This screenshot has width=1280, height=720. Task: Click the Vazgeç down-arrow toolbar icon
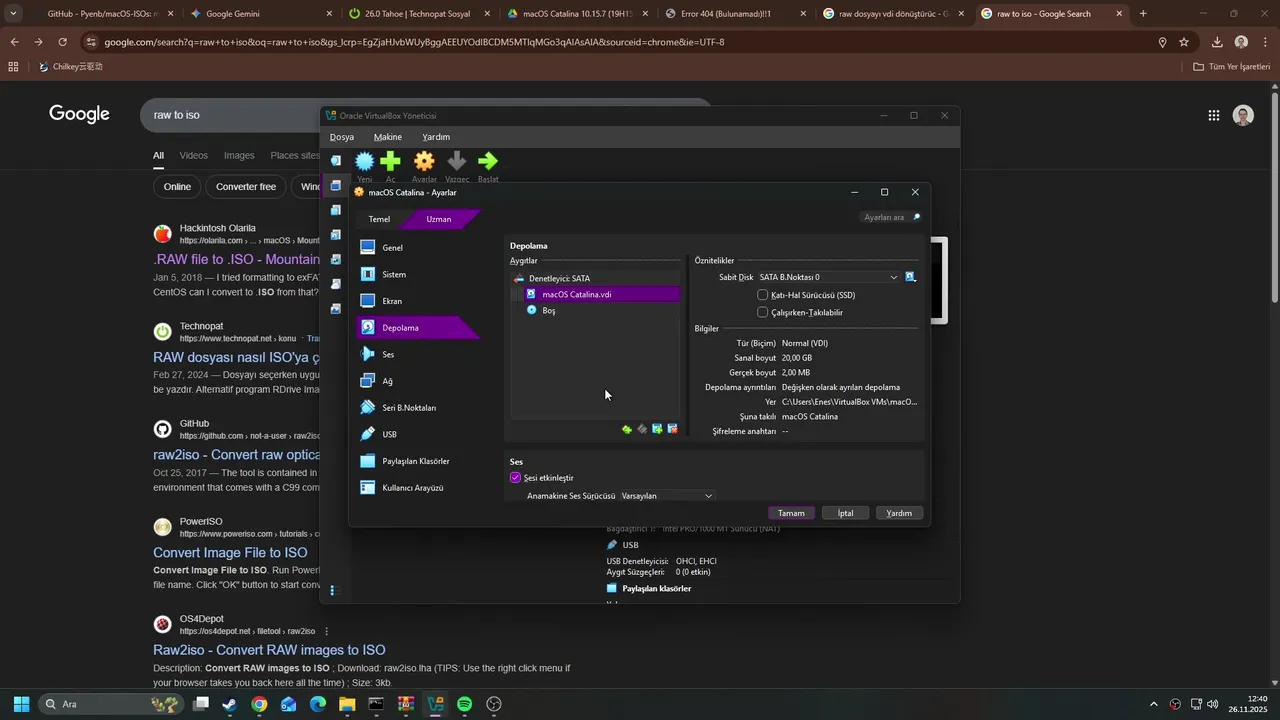[x=457, y=161]
